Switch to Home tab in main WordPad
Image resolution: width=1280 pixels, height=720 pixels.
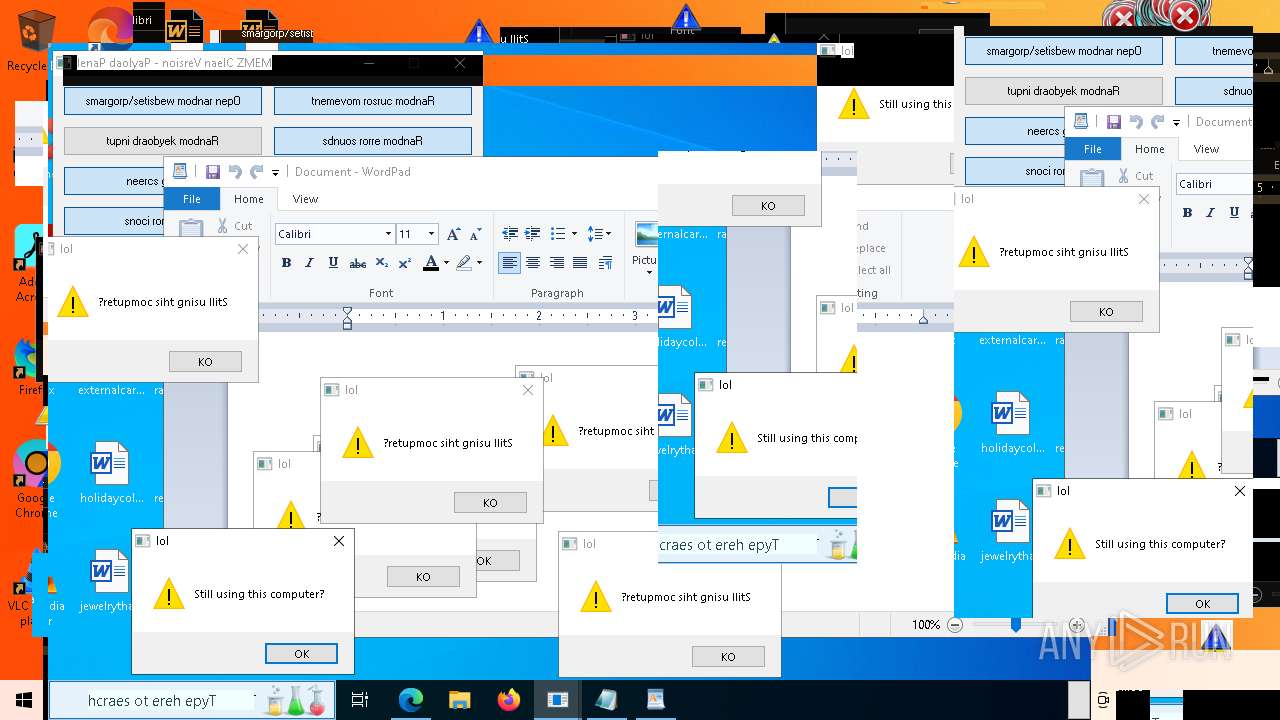click(x=249, y=199)
